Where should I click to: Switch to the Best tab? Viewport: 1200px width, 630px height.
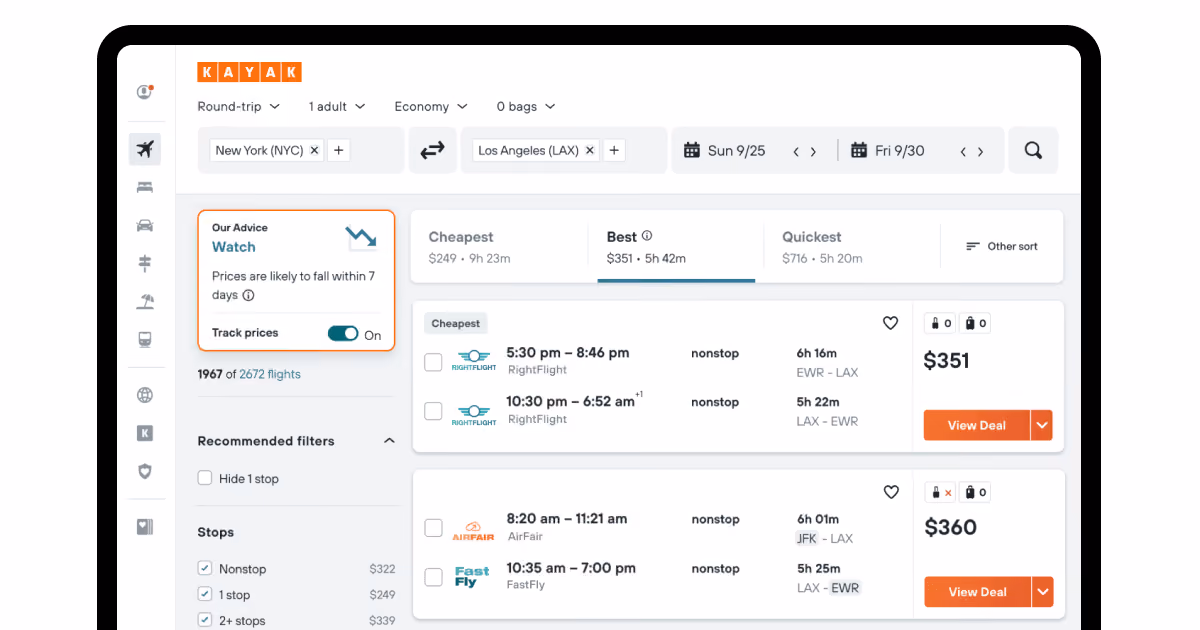point(676,246)
